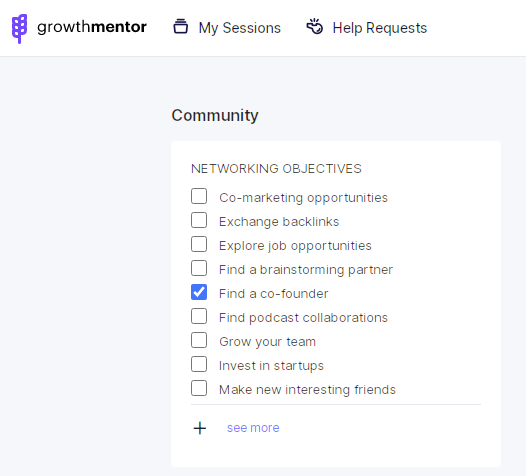Enable the Invest in startups checkbox
The height and width of the screenshot is (476, 526).
[199, 364]
